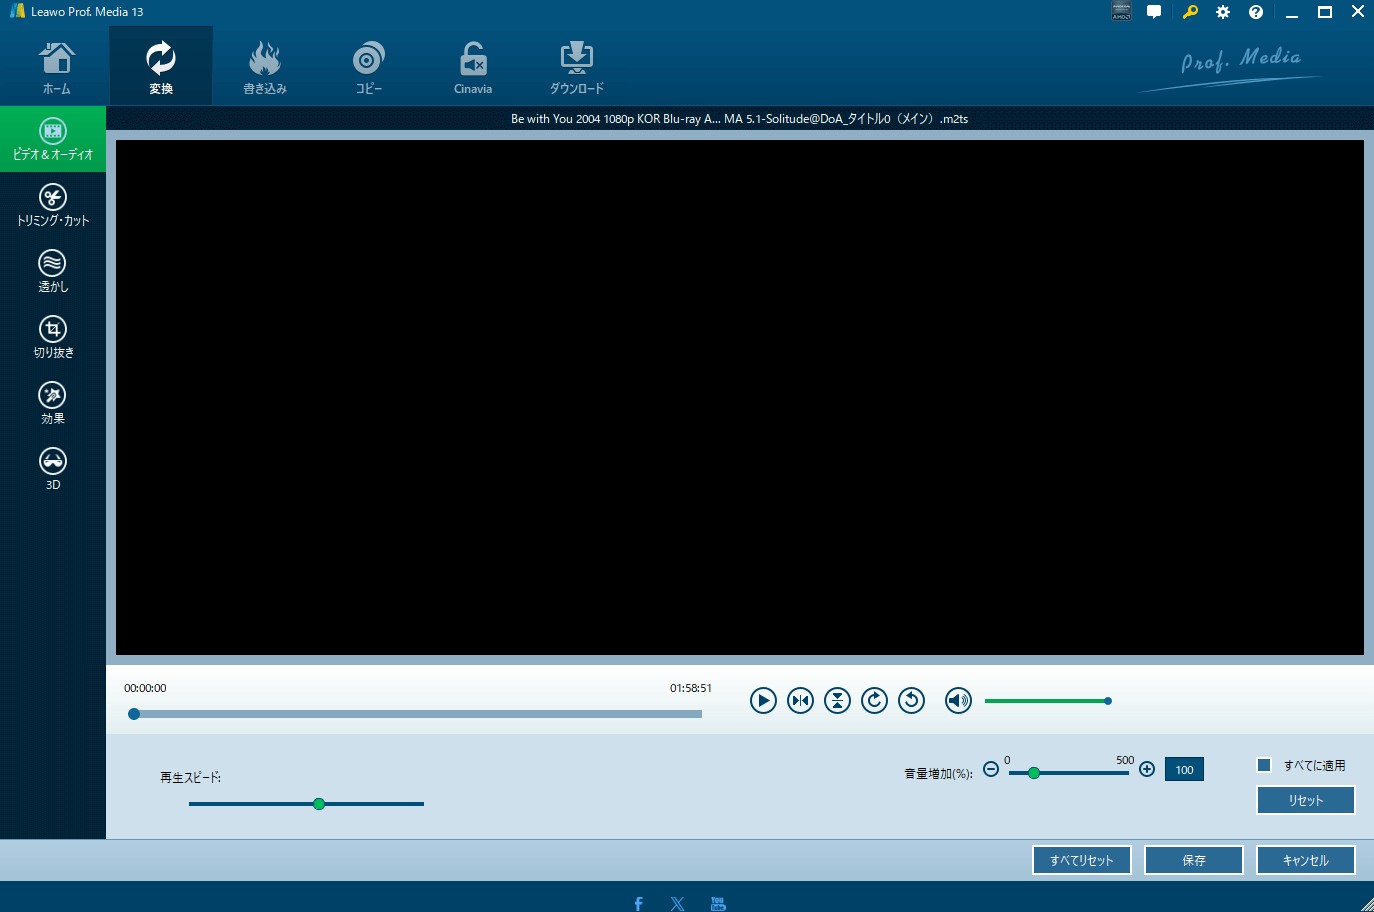Open the YouTube link icon
Viewport: 1374px width, 912px height.
tap(717, 904)
